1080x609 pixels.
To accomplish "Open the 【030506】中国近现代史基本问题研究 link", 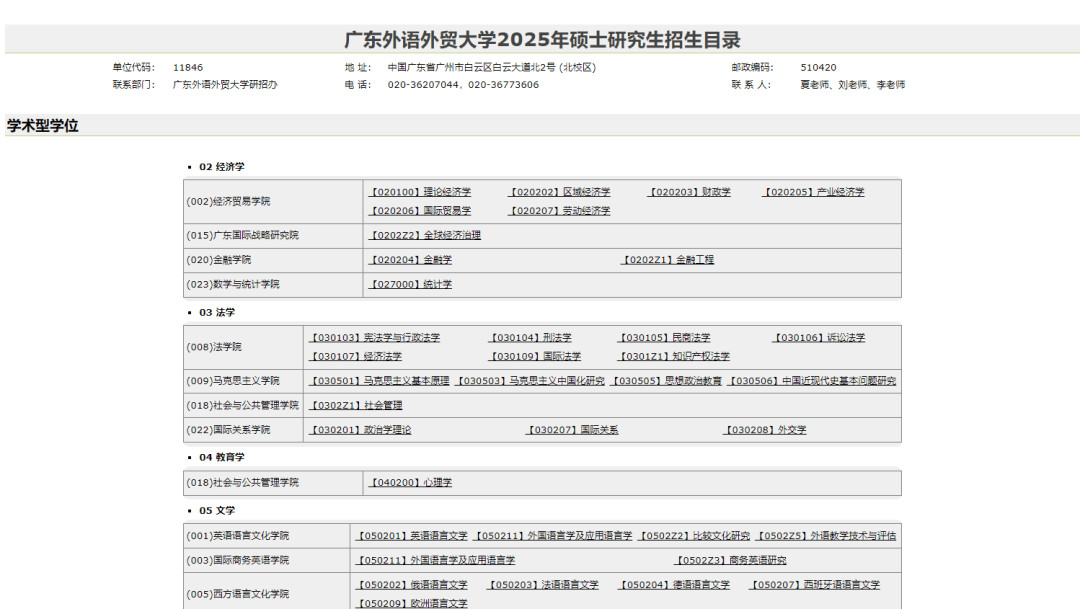I will [812, 381].
